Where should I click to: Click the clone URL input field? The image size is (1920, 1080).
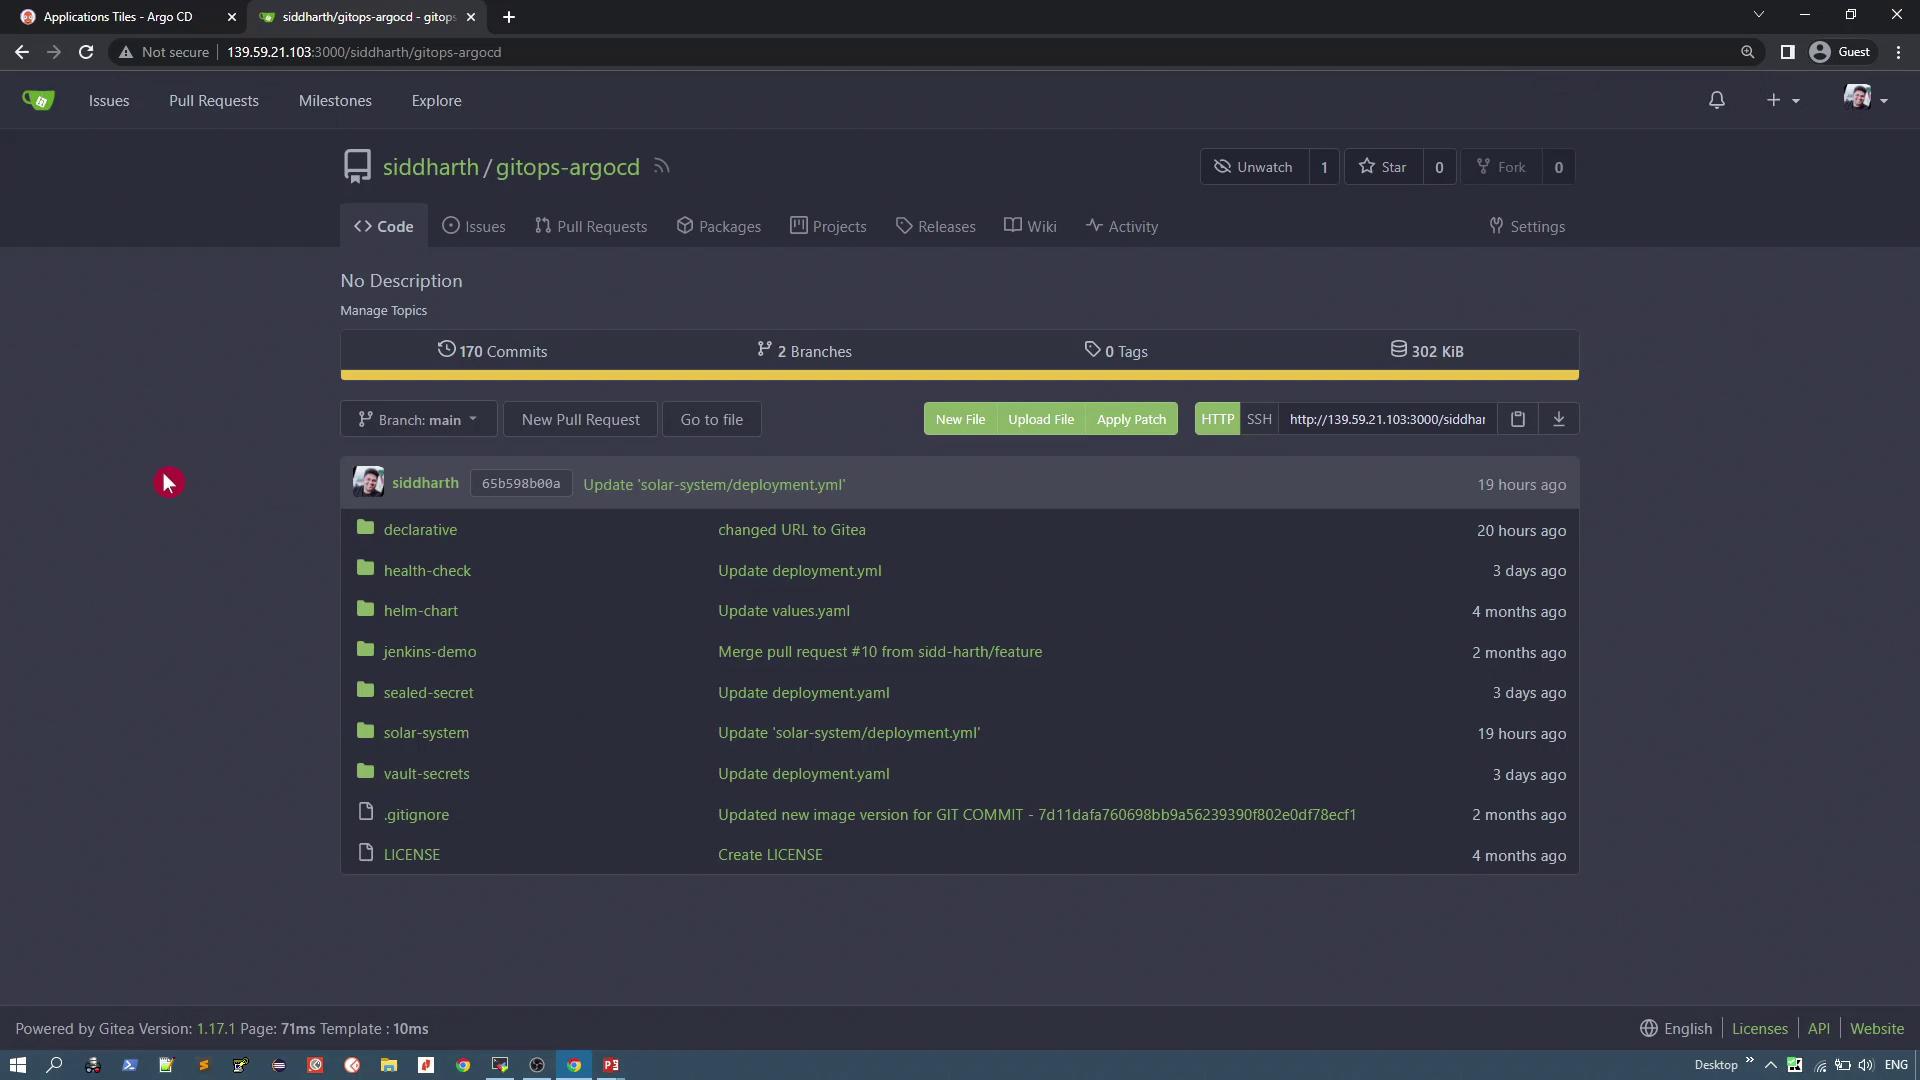point(1386,419)
